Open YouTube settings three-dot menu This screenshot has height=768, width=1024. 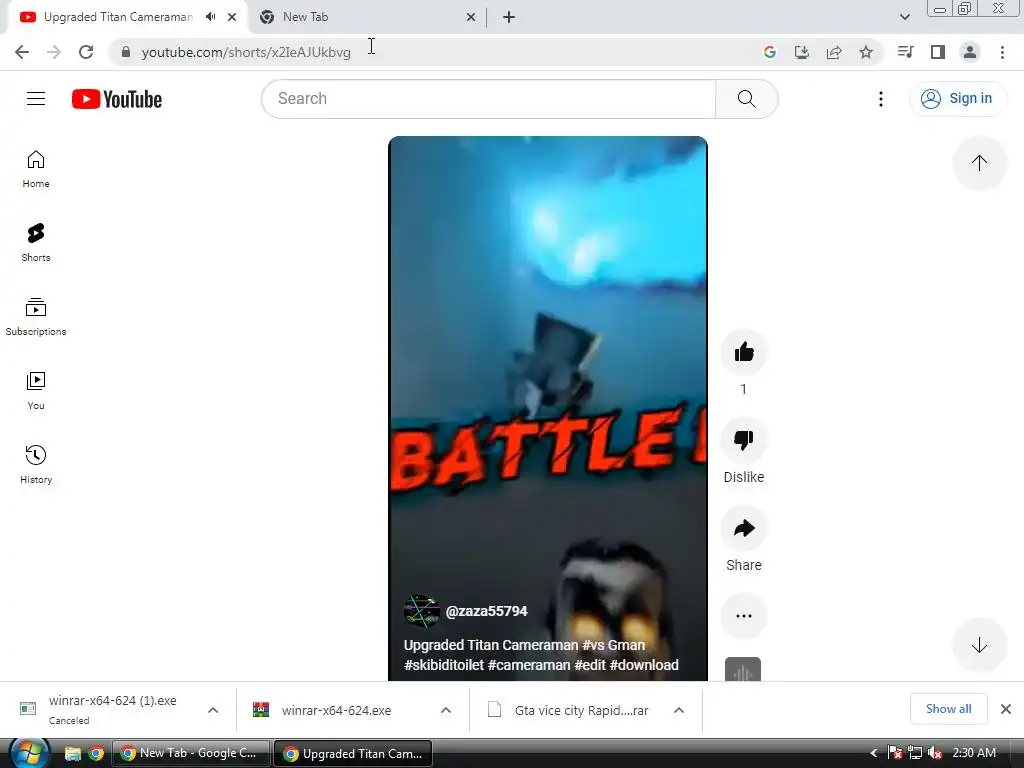881,99
